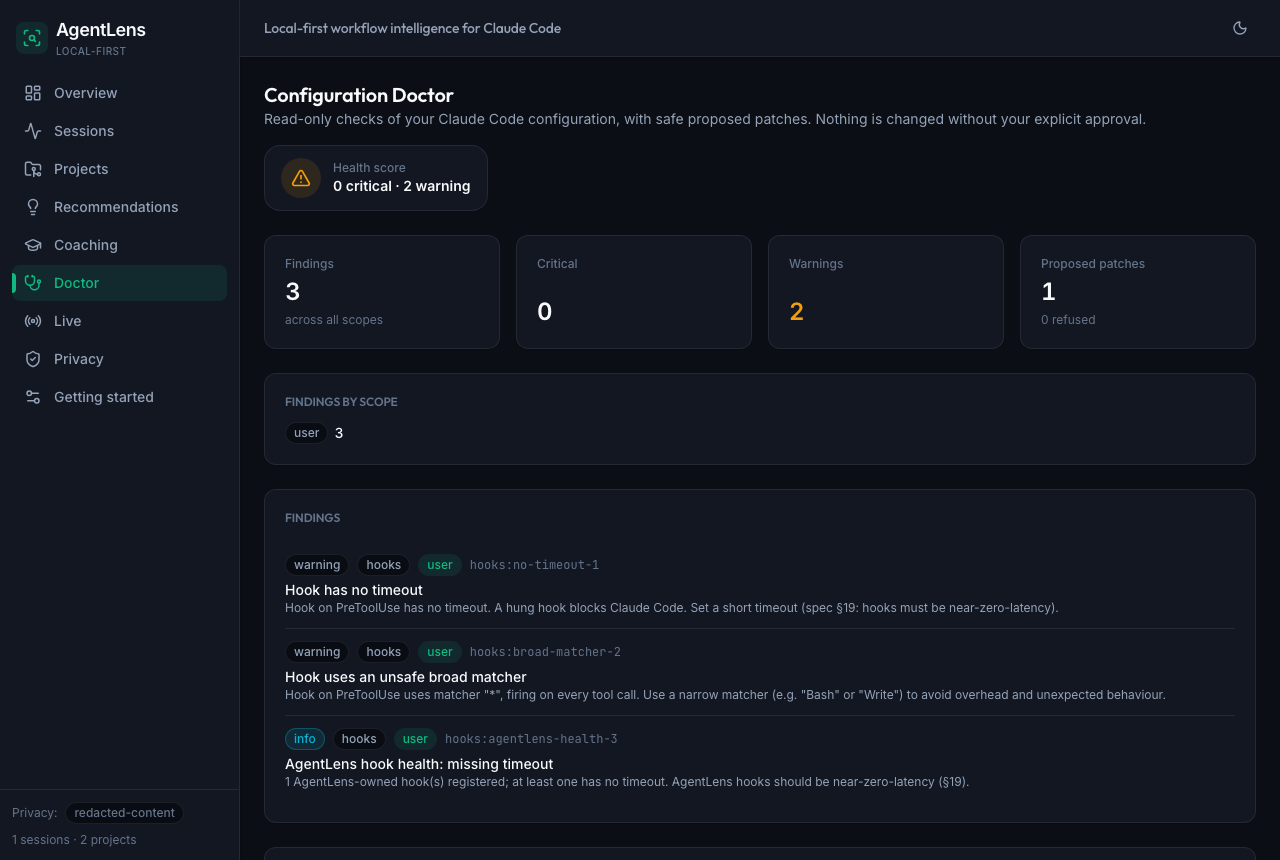Click the info tag on hooks:agentlens-health-3
This screenshot has height=860, width=1280.
click(x=305, y=739)
